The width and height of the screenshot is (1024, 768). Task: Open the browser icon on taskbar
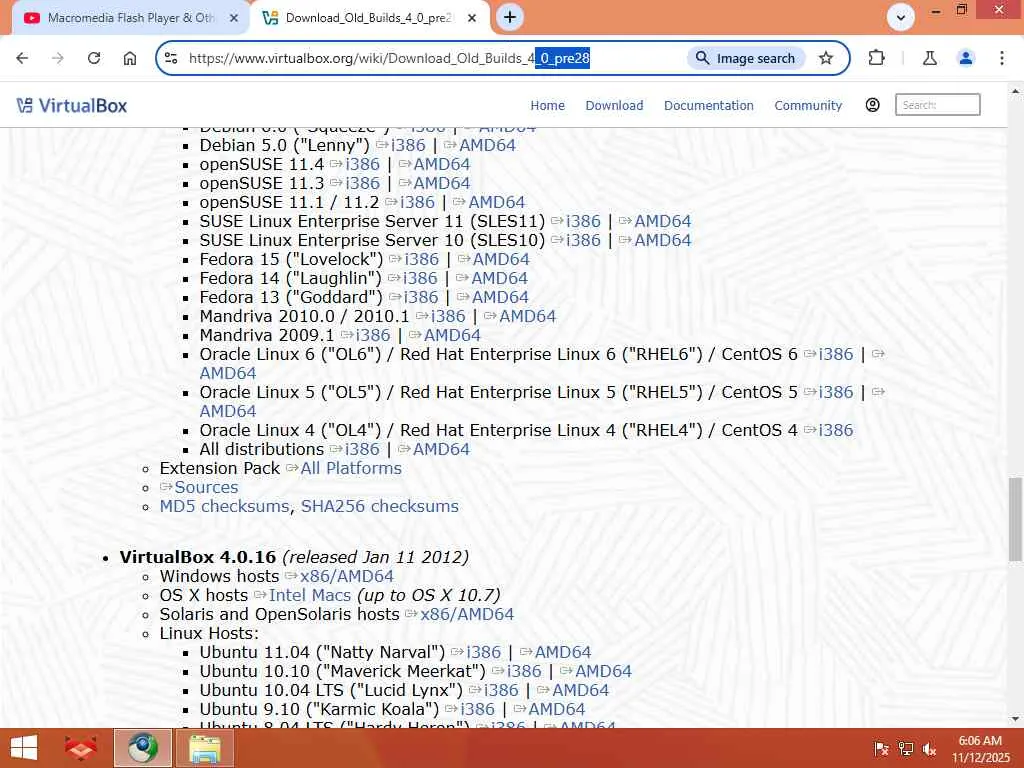(x=143, y=748)
